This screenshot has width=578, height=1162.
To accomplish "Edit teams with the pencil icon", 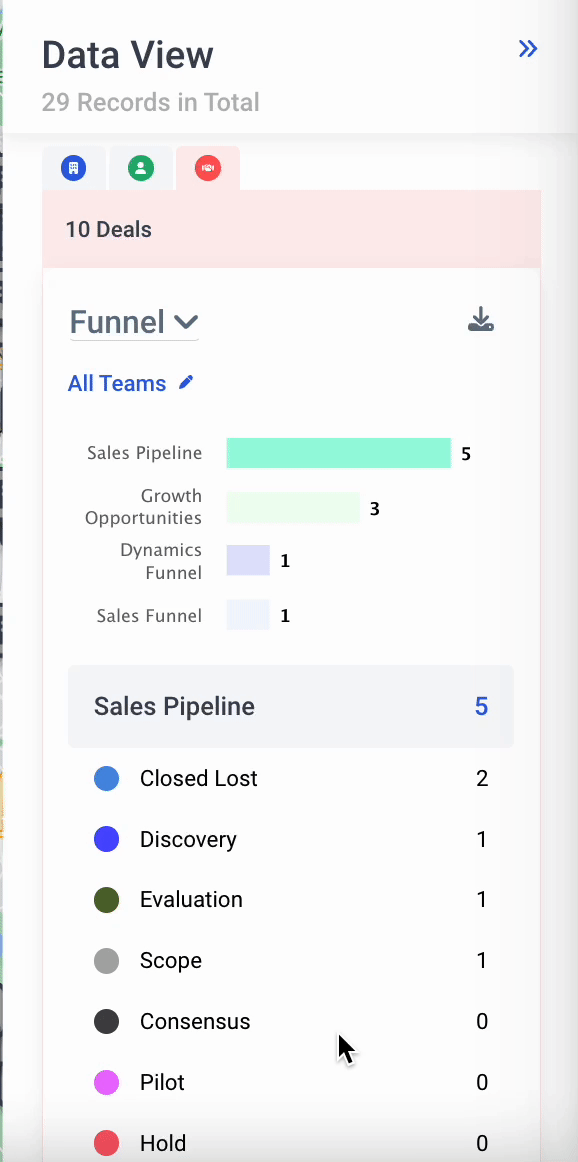I will 186,382.
